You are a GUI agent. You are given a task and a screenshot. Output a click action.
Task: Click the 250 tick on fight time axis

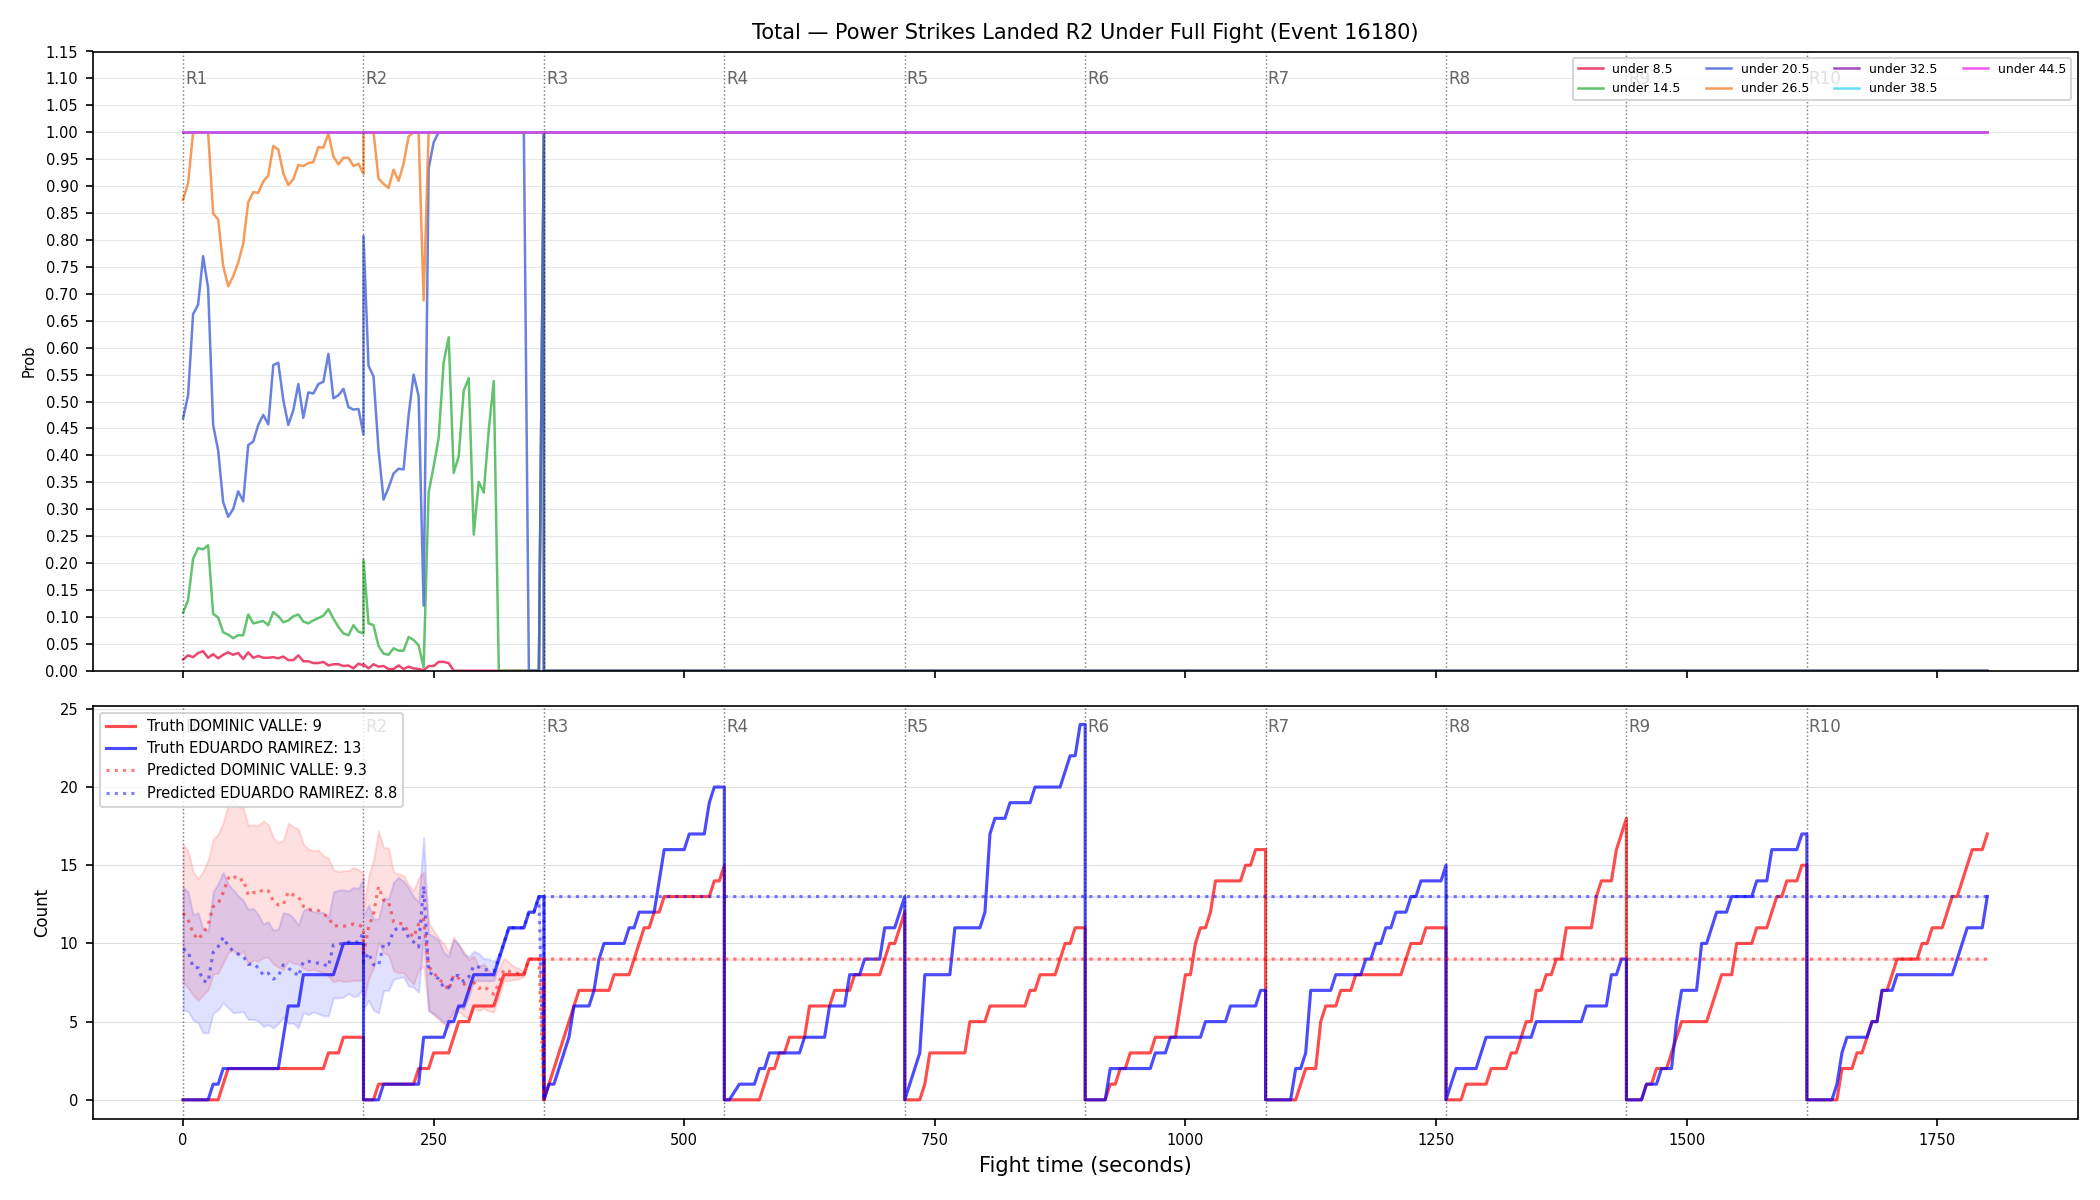(433, 1139)
